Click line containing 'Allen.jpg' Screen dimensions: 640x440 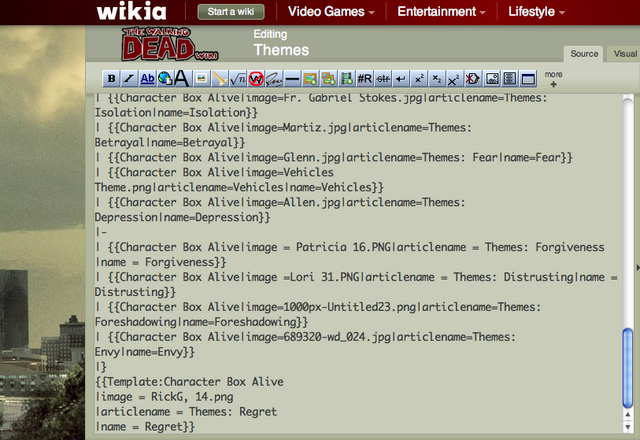280,202
